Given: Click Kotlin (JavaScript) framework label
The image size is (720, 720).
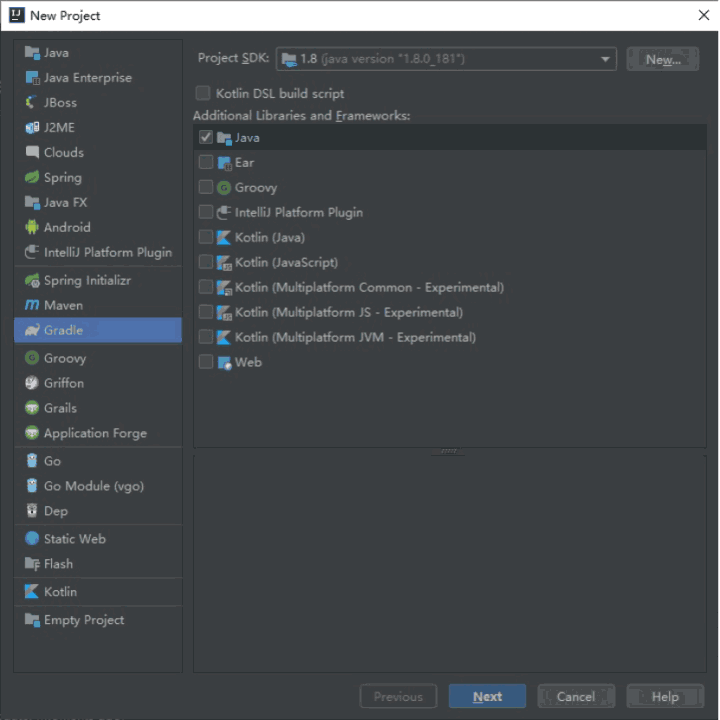Looking at the screenshot, I should click(x=286, y=262).
